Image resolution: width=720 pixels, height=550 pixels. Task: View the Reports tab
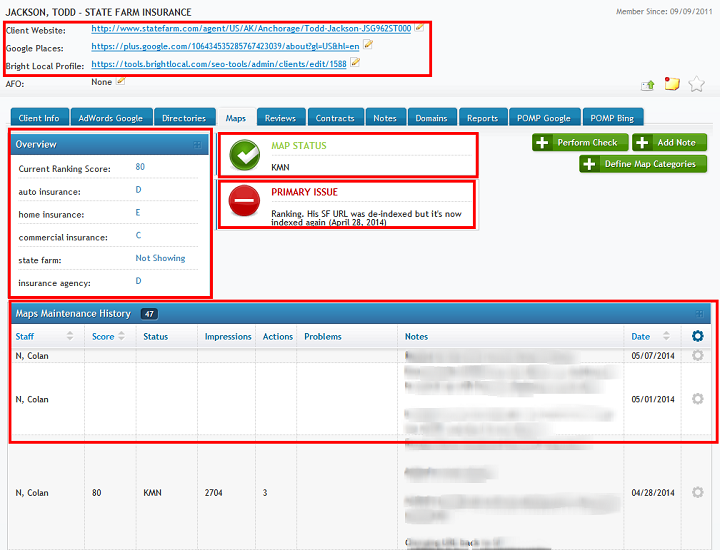coord(483,118)
